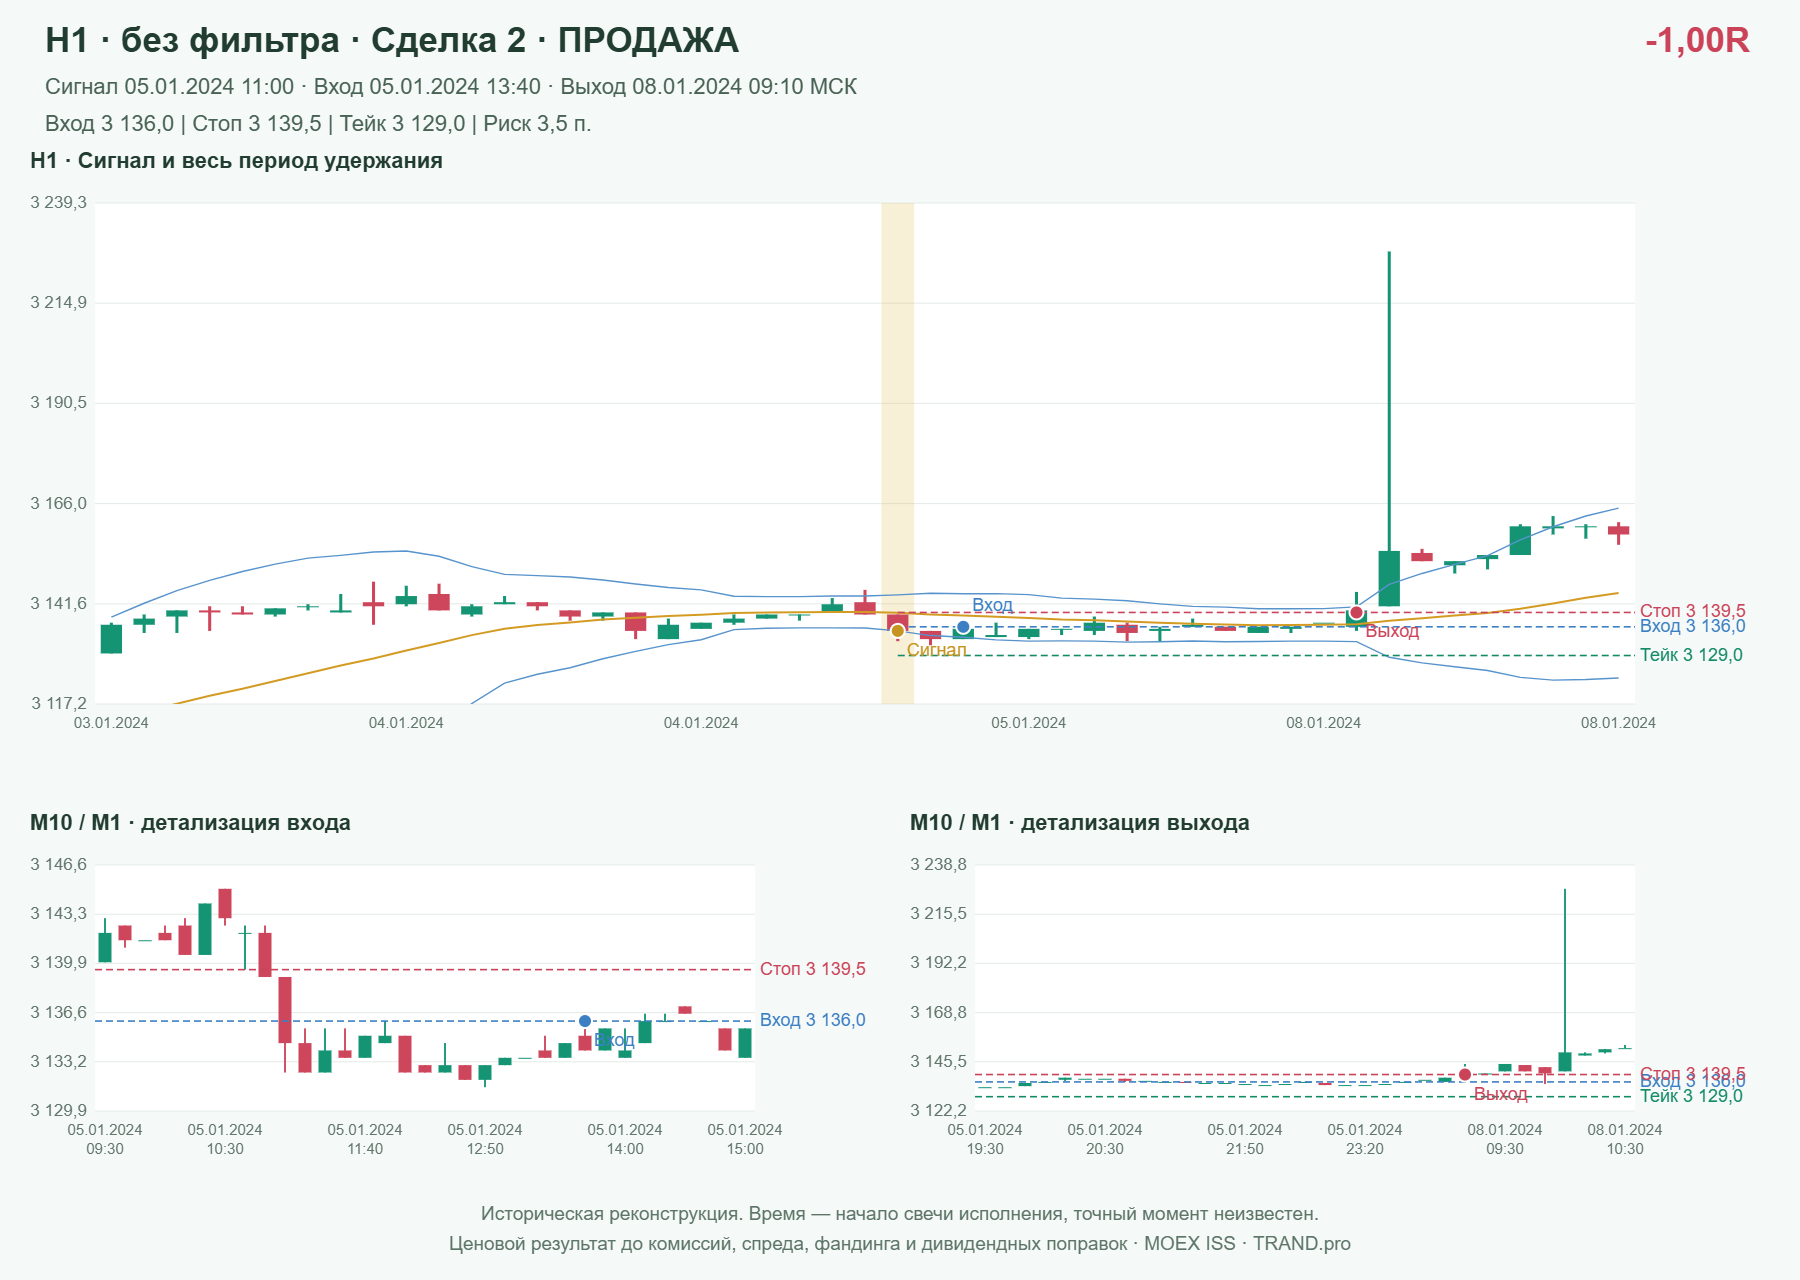Click the 'Тейк 3 129,0' label on the H1 chart
1800x1280 pixels.
1691,655
